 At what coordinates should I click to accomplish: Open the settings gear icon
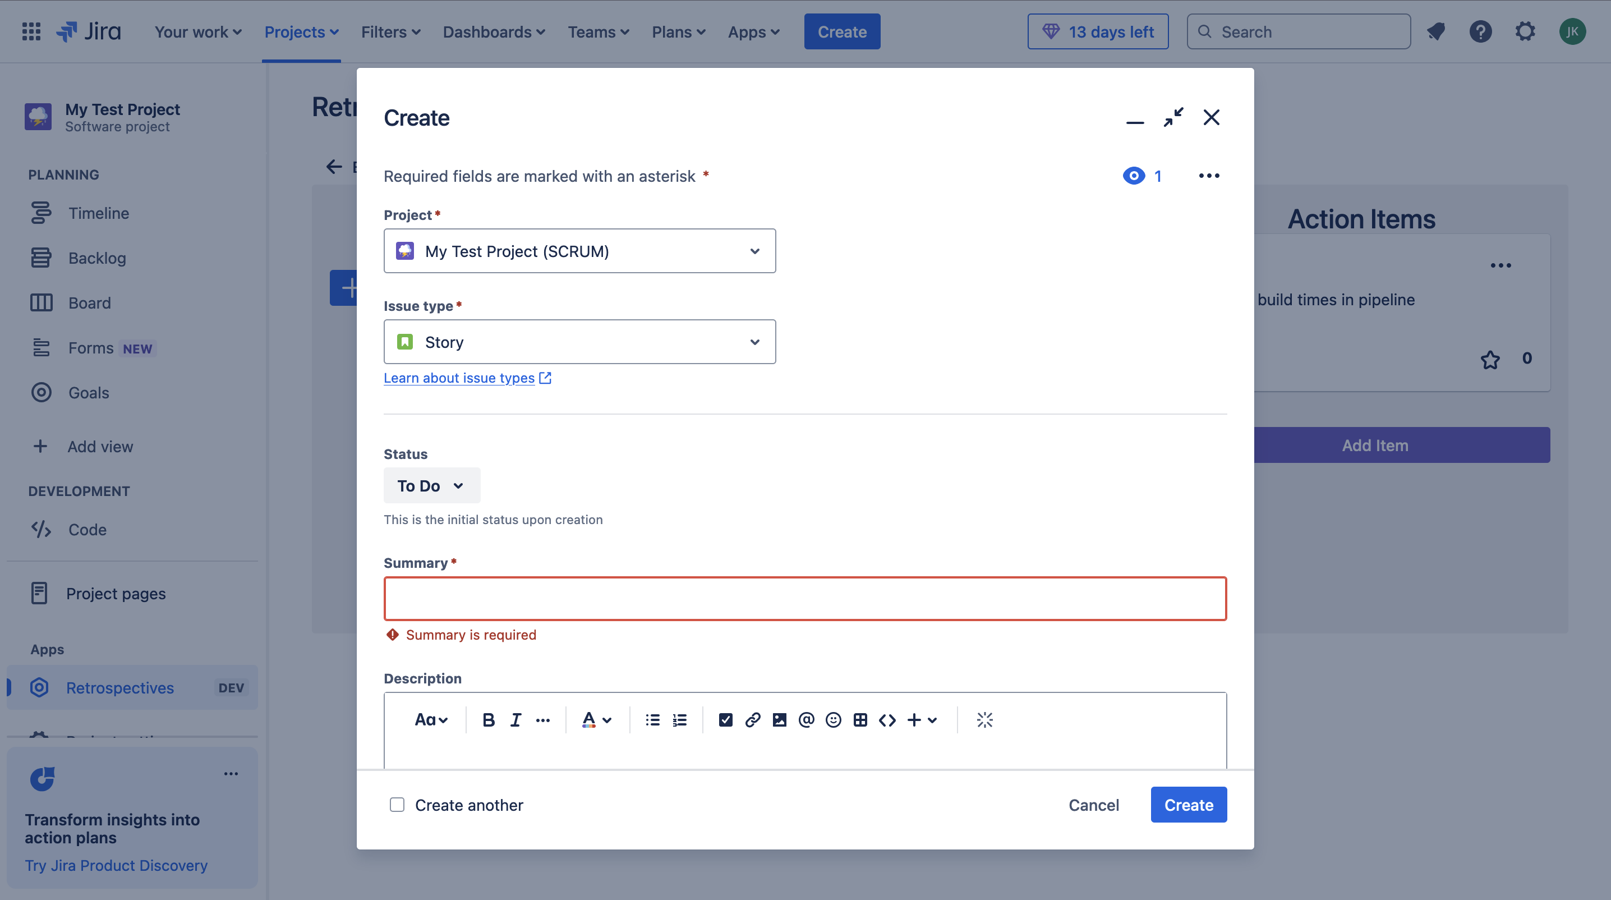pos(1525,31)
